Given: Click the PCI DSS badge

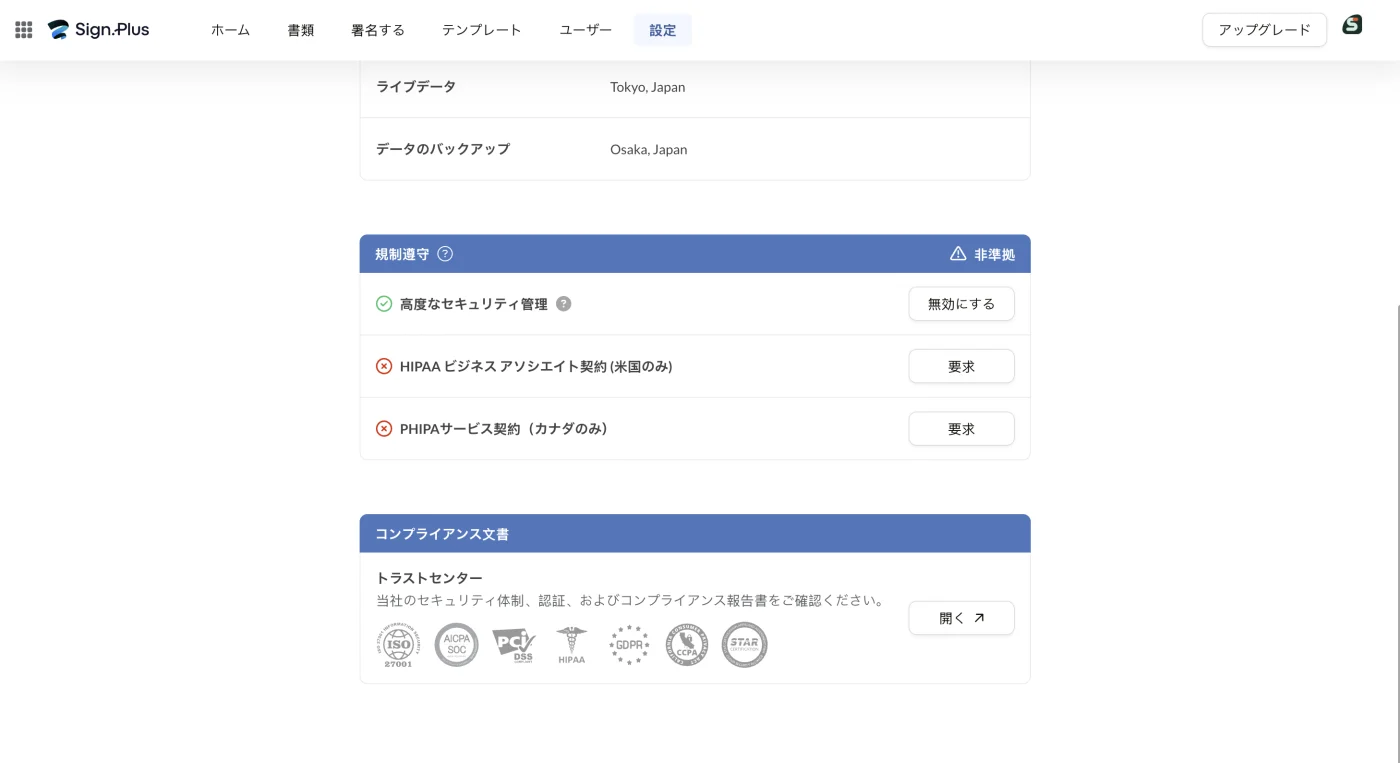Looking at the screenshot, I should [514, 645].
